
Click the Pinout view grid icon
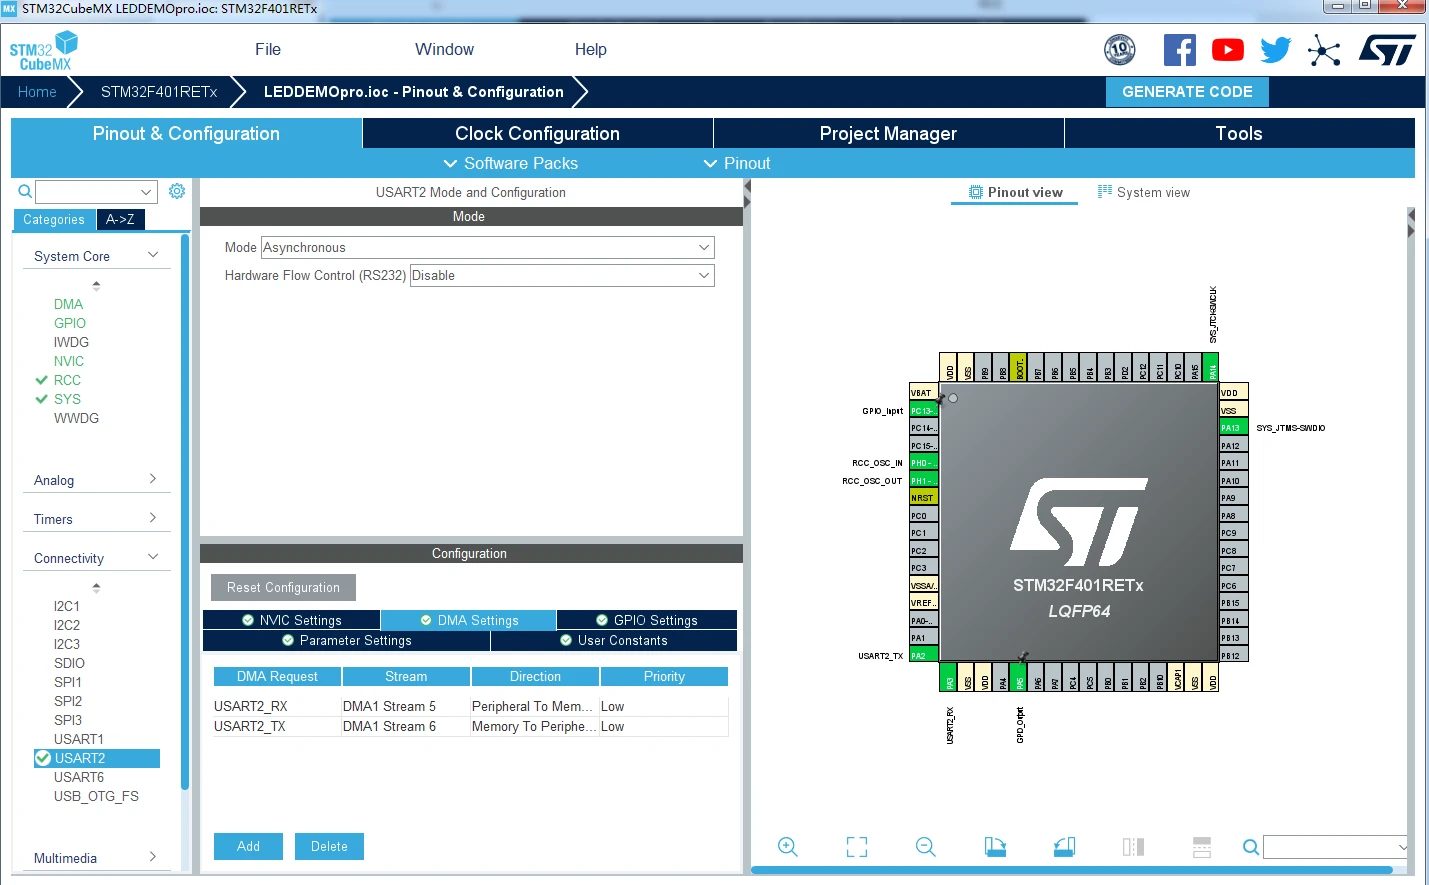point(976,192)
